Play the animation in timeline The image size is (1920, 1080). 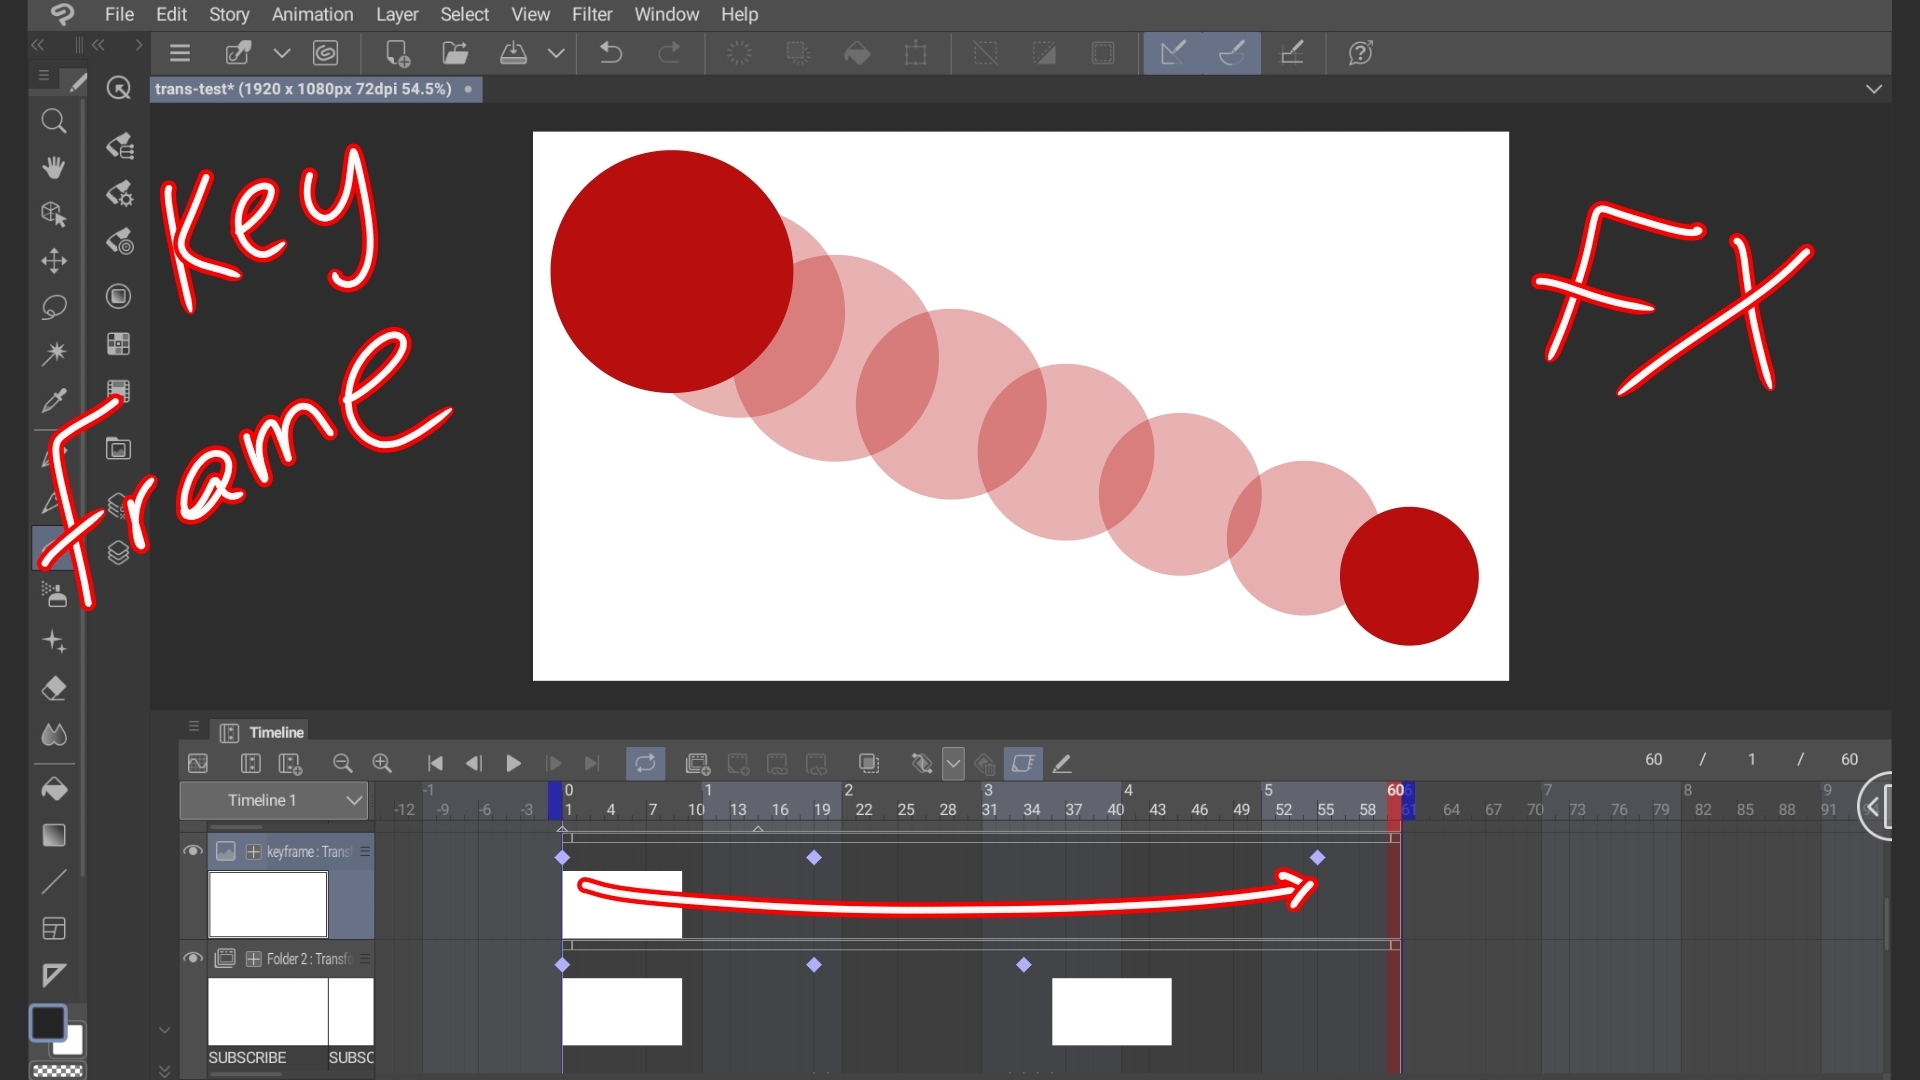tap(513, 764)
